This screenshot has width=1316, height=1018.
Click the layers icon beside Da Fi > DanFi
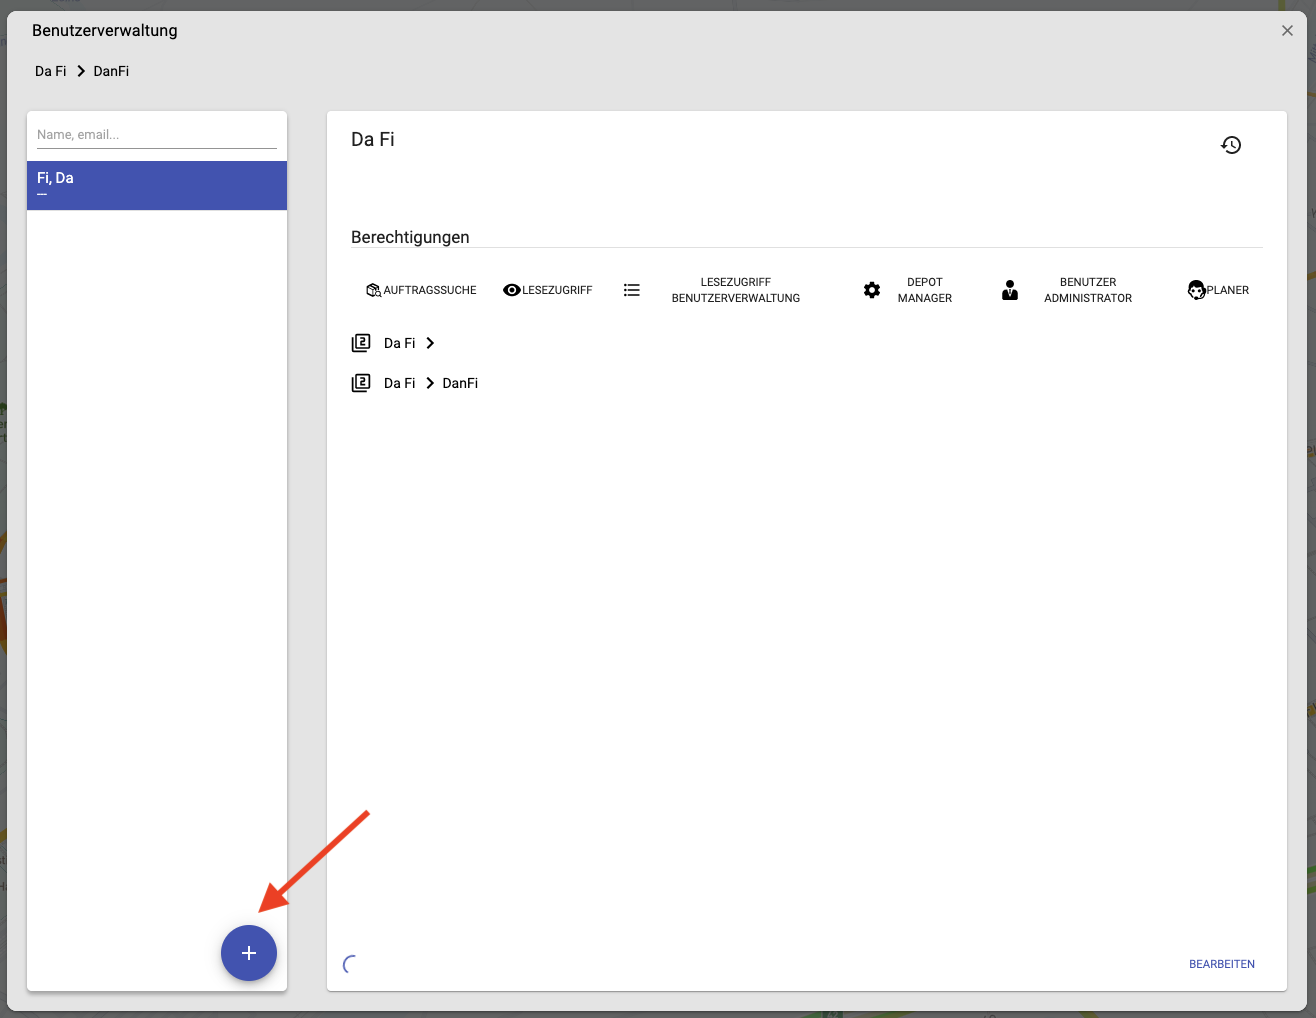361,383
